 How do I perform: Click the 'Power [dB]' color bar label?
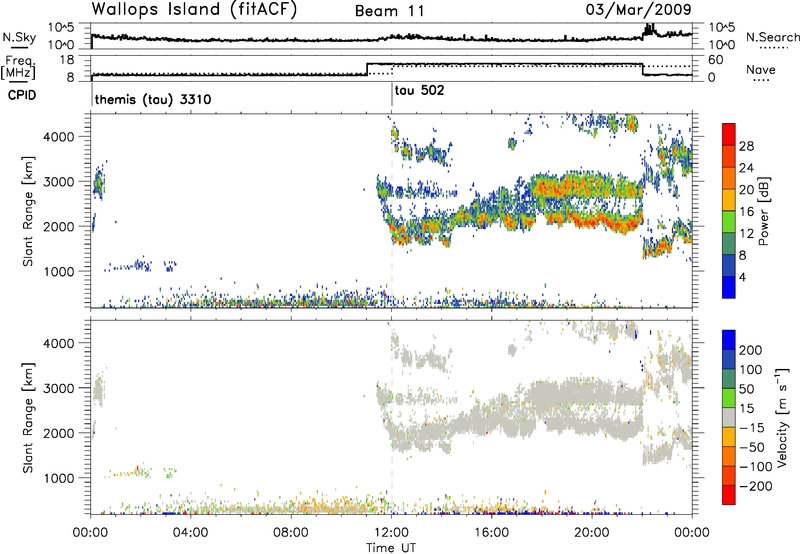point(763,211)
